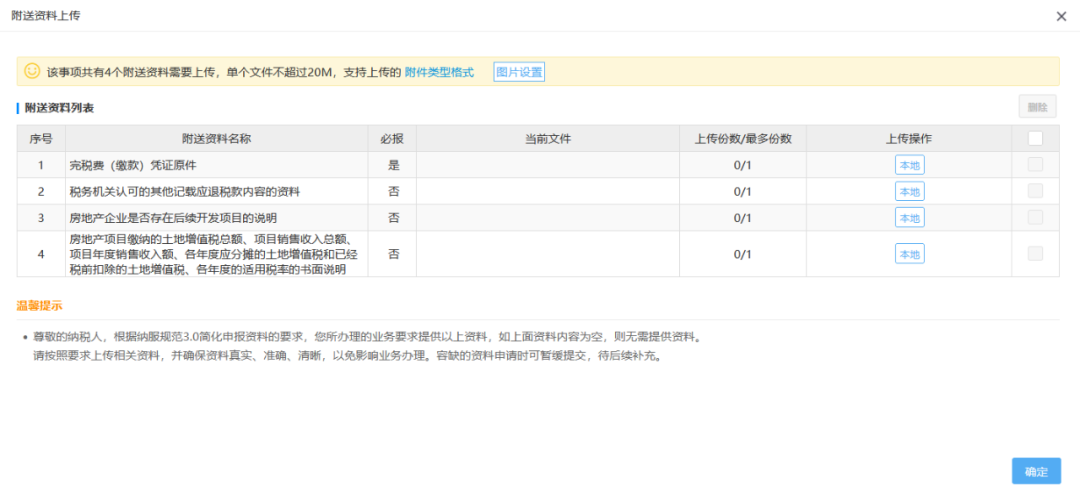The height and width of the screenshot is (499, 1080).
Task: Click 本地 for row 4 土地增值税书面说明
Action: [909, 254]
